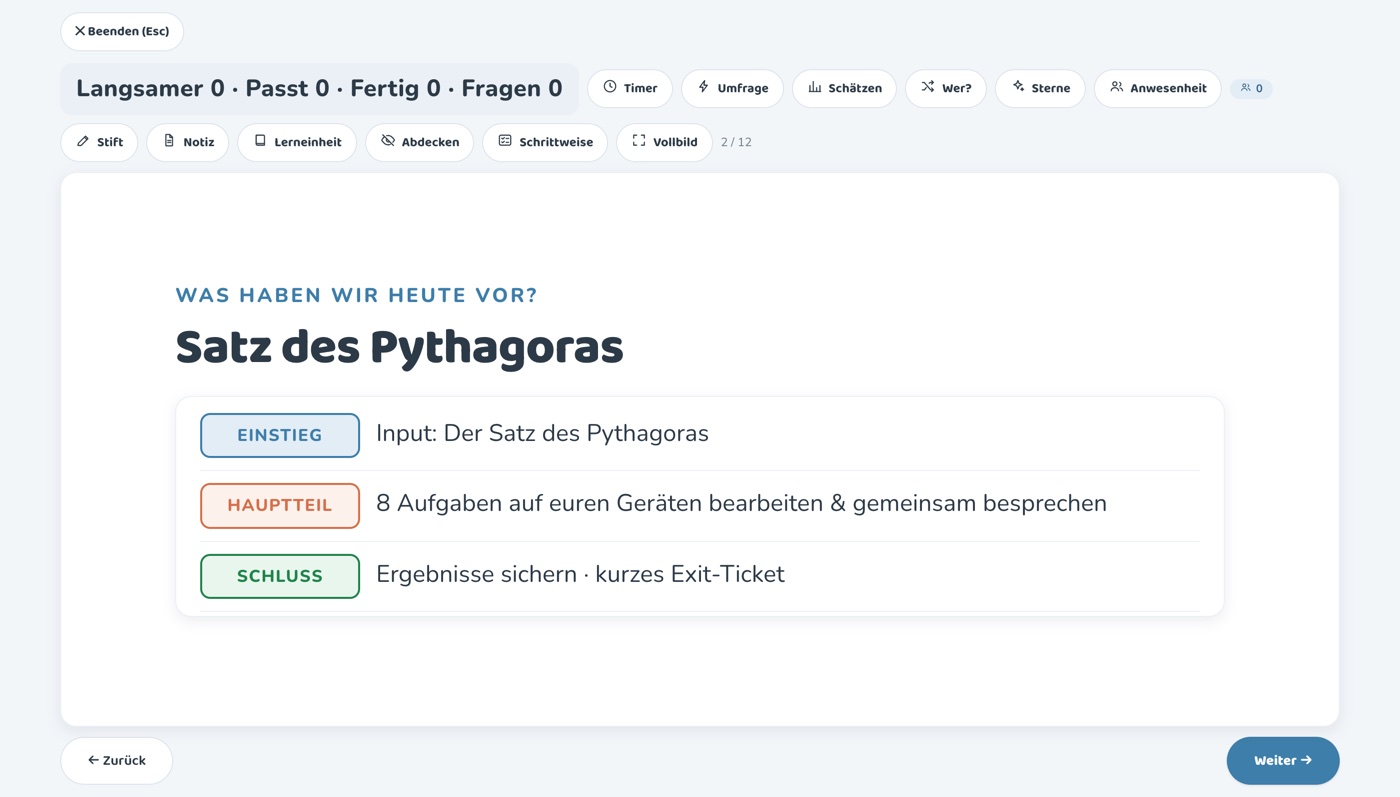Open the Schätzen estimation tool
Image resolution: width=1400 pixels, height=797 pixels.
point(845,88)
